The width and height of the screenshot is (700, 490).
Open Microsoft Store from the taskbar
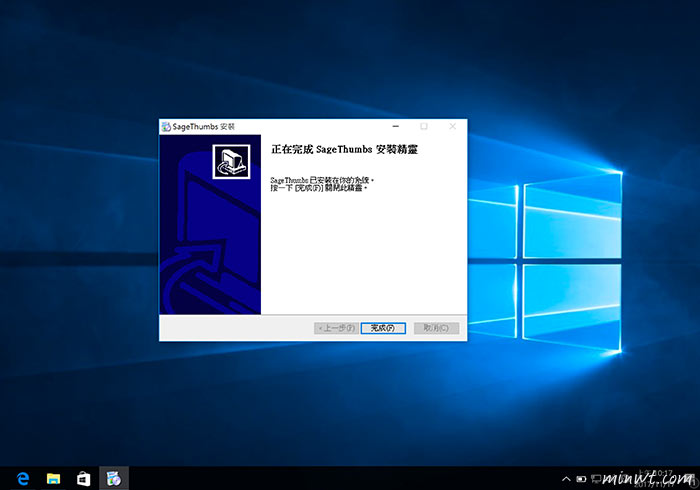click(83, 479)
